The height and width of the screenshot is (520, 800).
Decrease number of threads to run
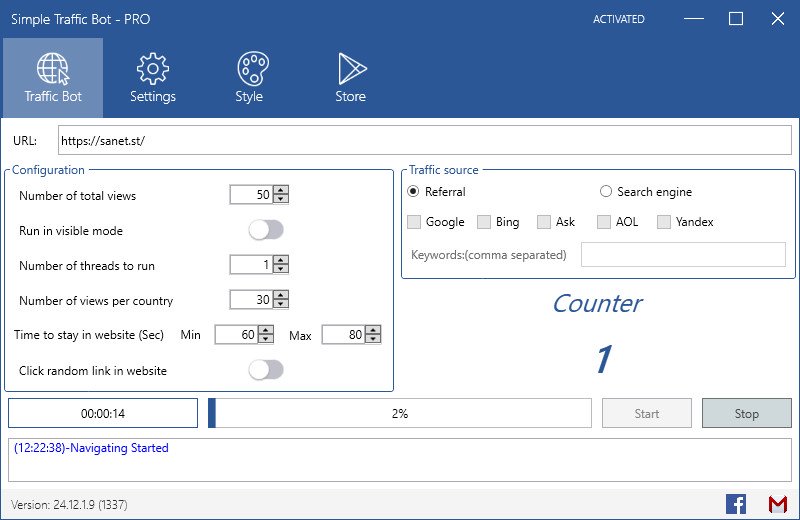tap(281, 269)
